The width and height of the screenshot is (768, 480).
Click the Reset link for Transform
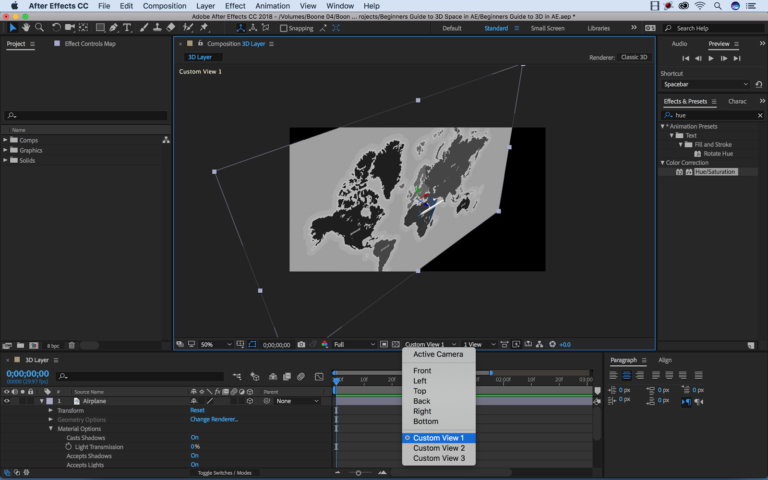(197, 410)
